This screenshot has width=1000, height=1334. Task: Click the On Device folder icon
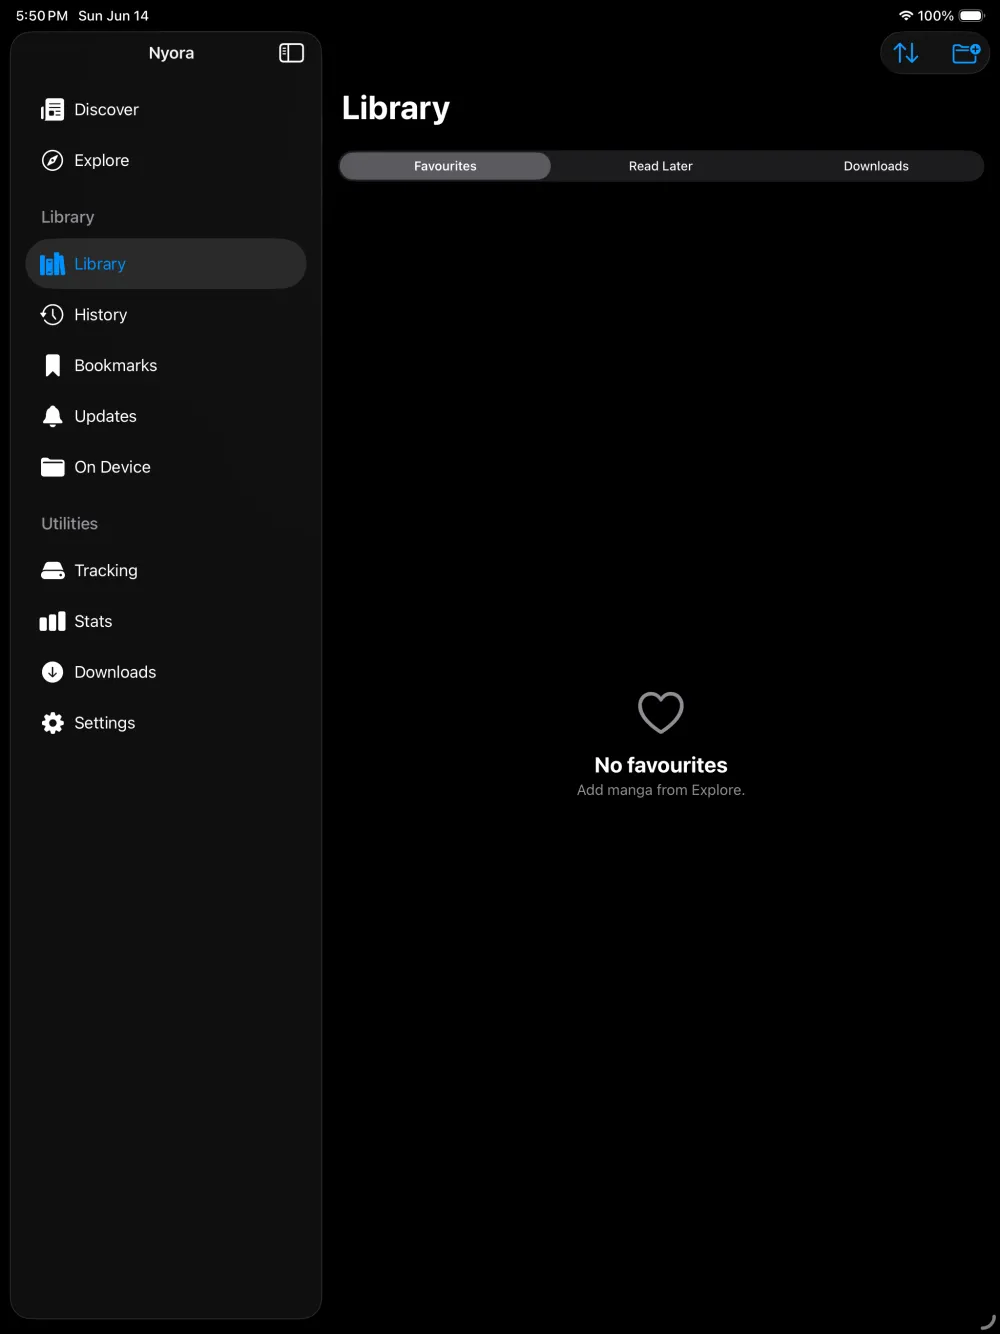52,467
